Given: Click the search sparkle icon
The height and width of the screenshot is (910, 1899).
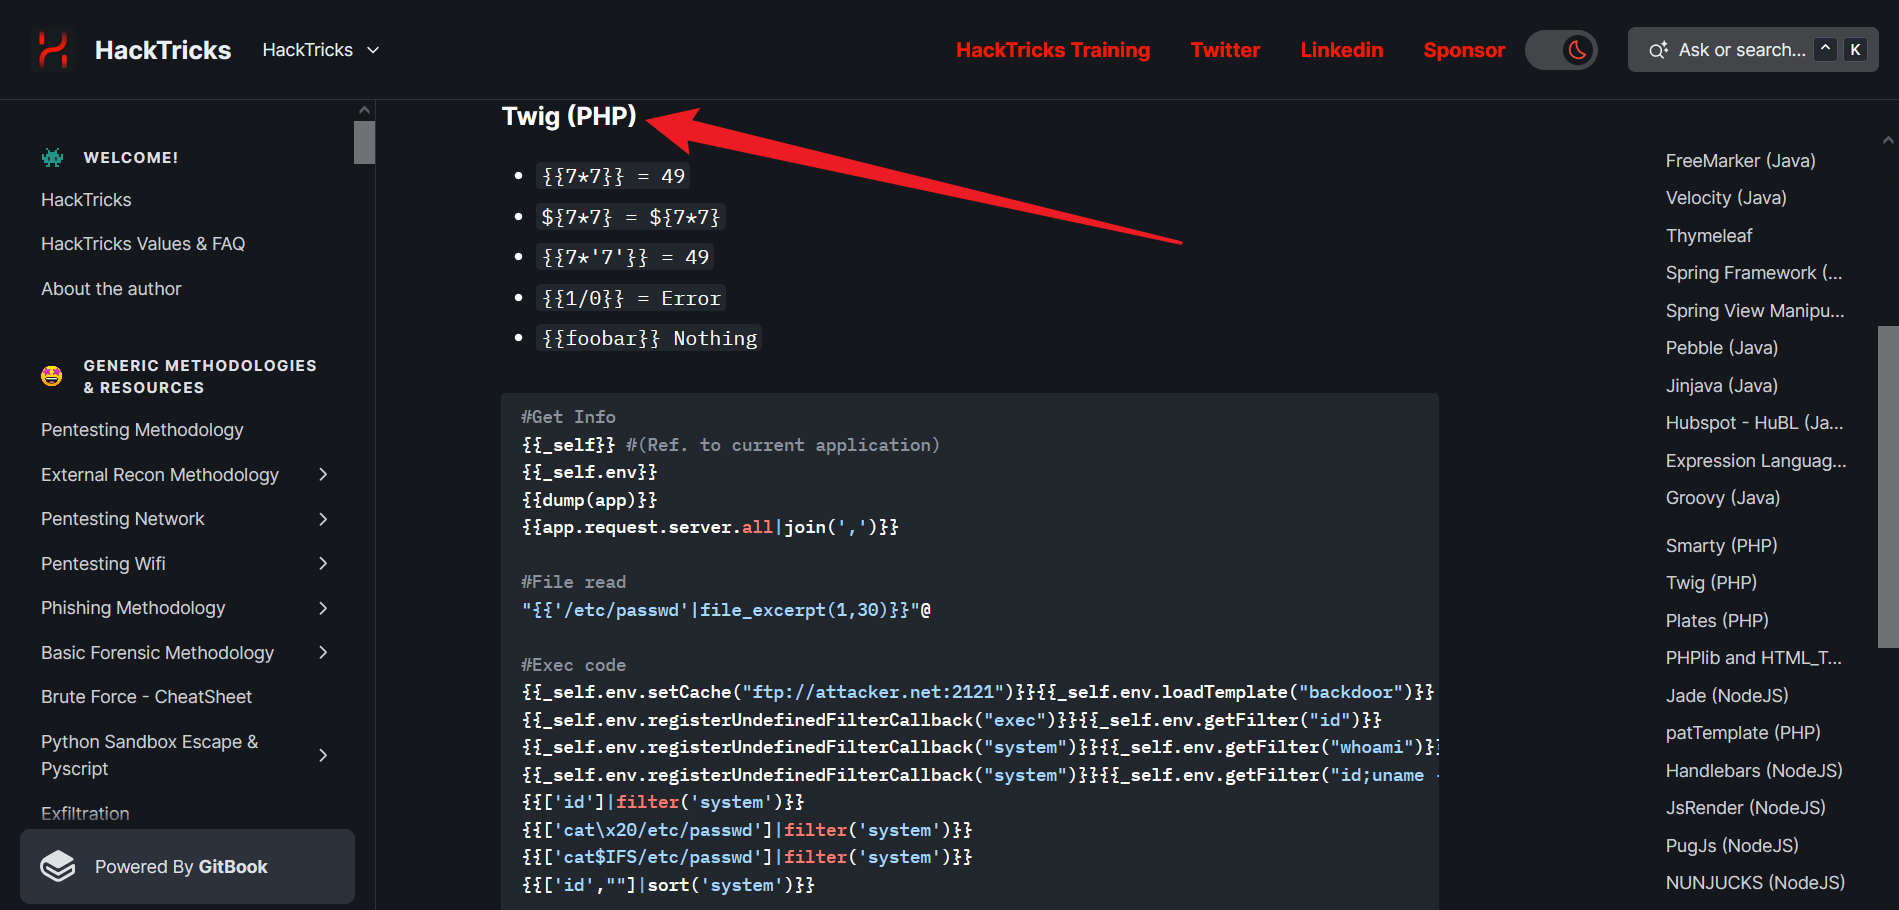Looking at the screenshot, I should [x=1657, y=50].
